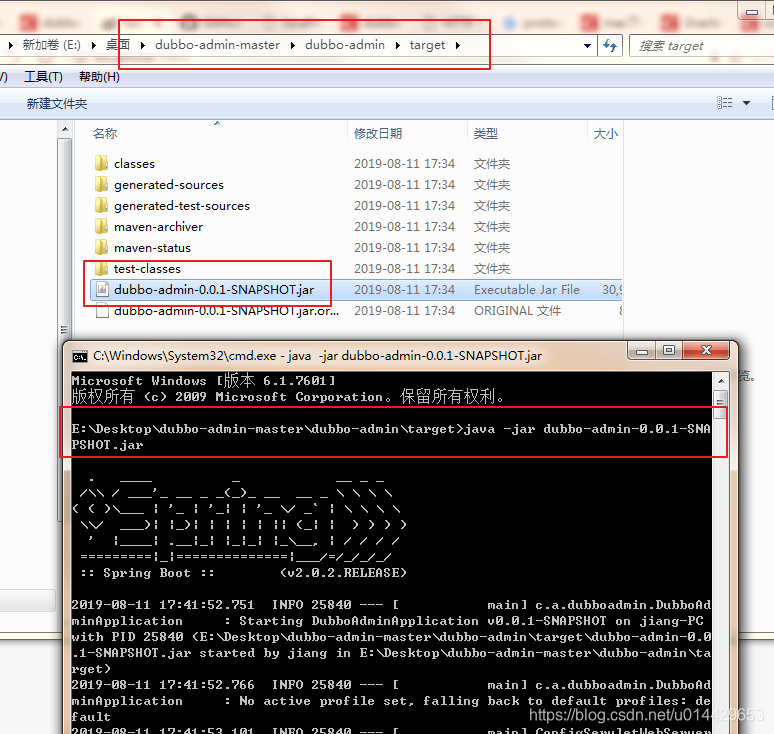Select the generated-sources folder name

169,185
